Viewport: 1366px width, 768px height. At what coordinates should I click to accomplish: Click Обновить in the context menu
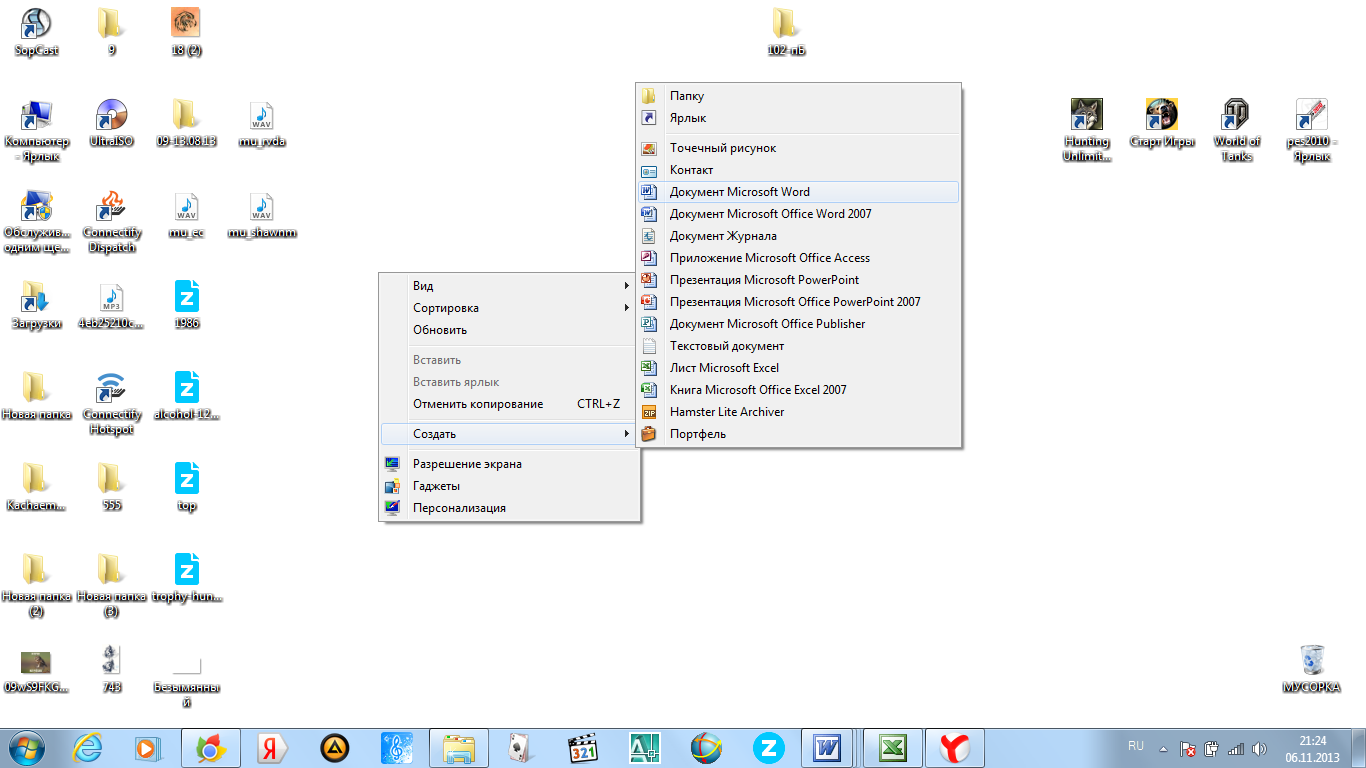click(x=440, y=330)
